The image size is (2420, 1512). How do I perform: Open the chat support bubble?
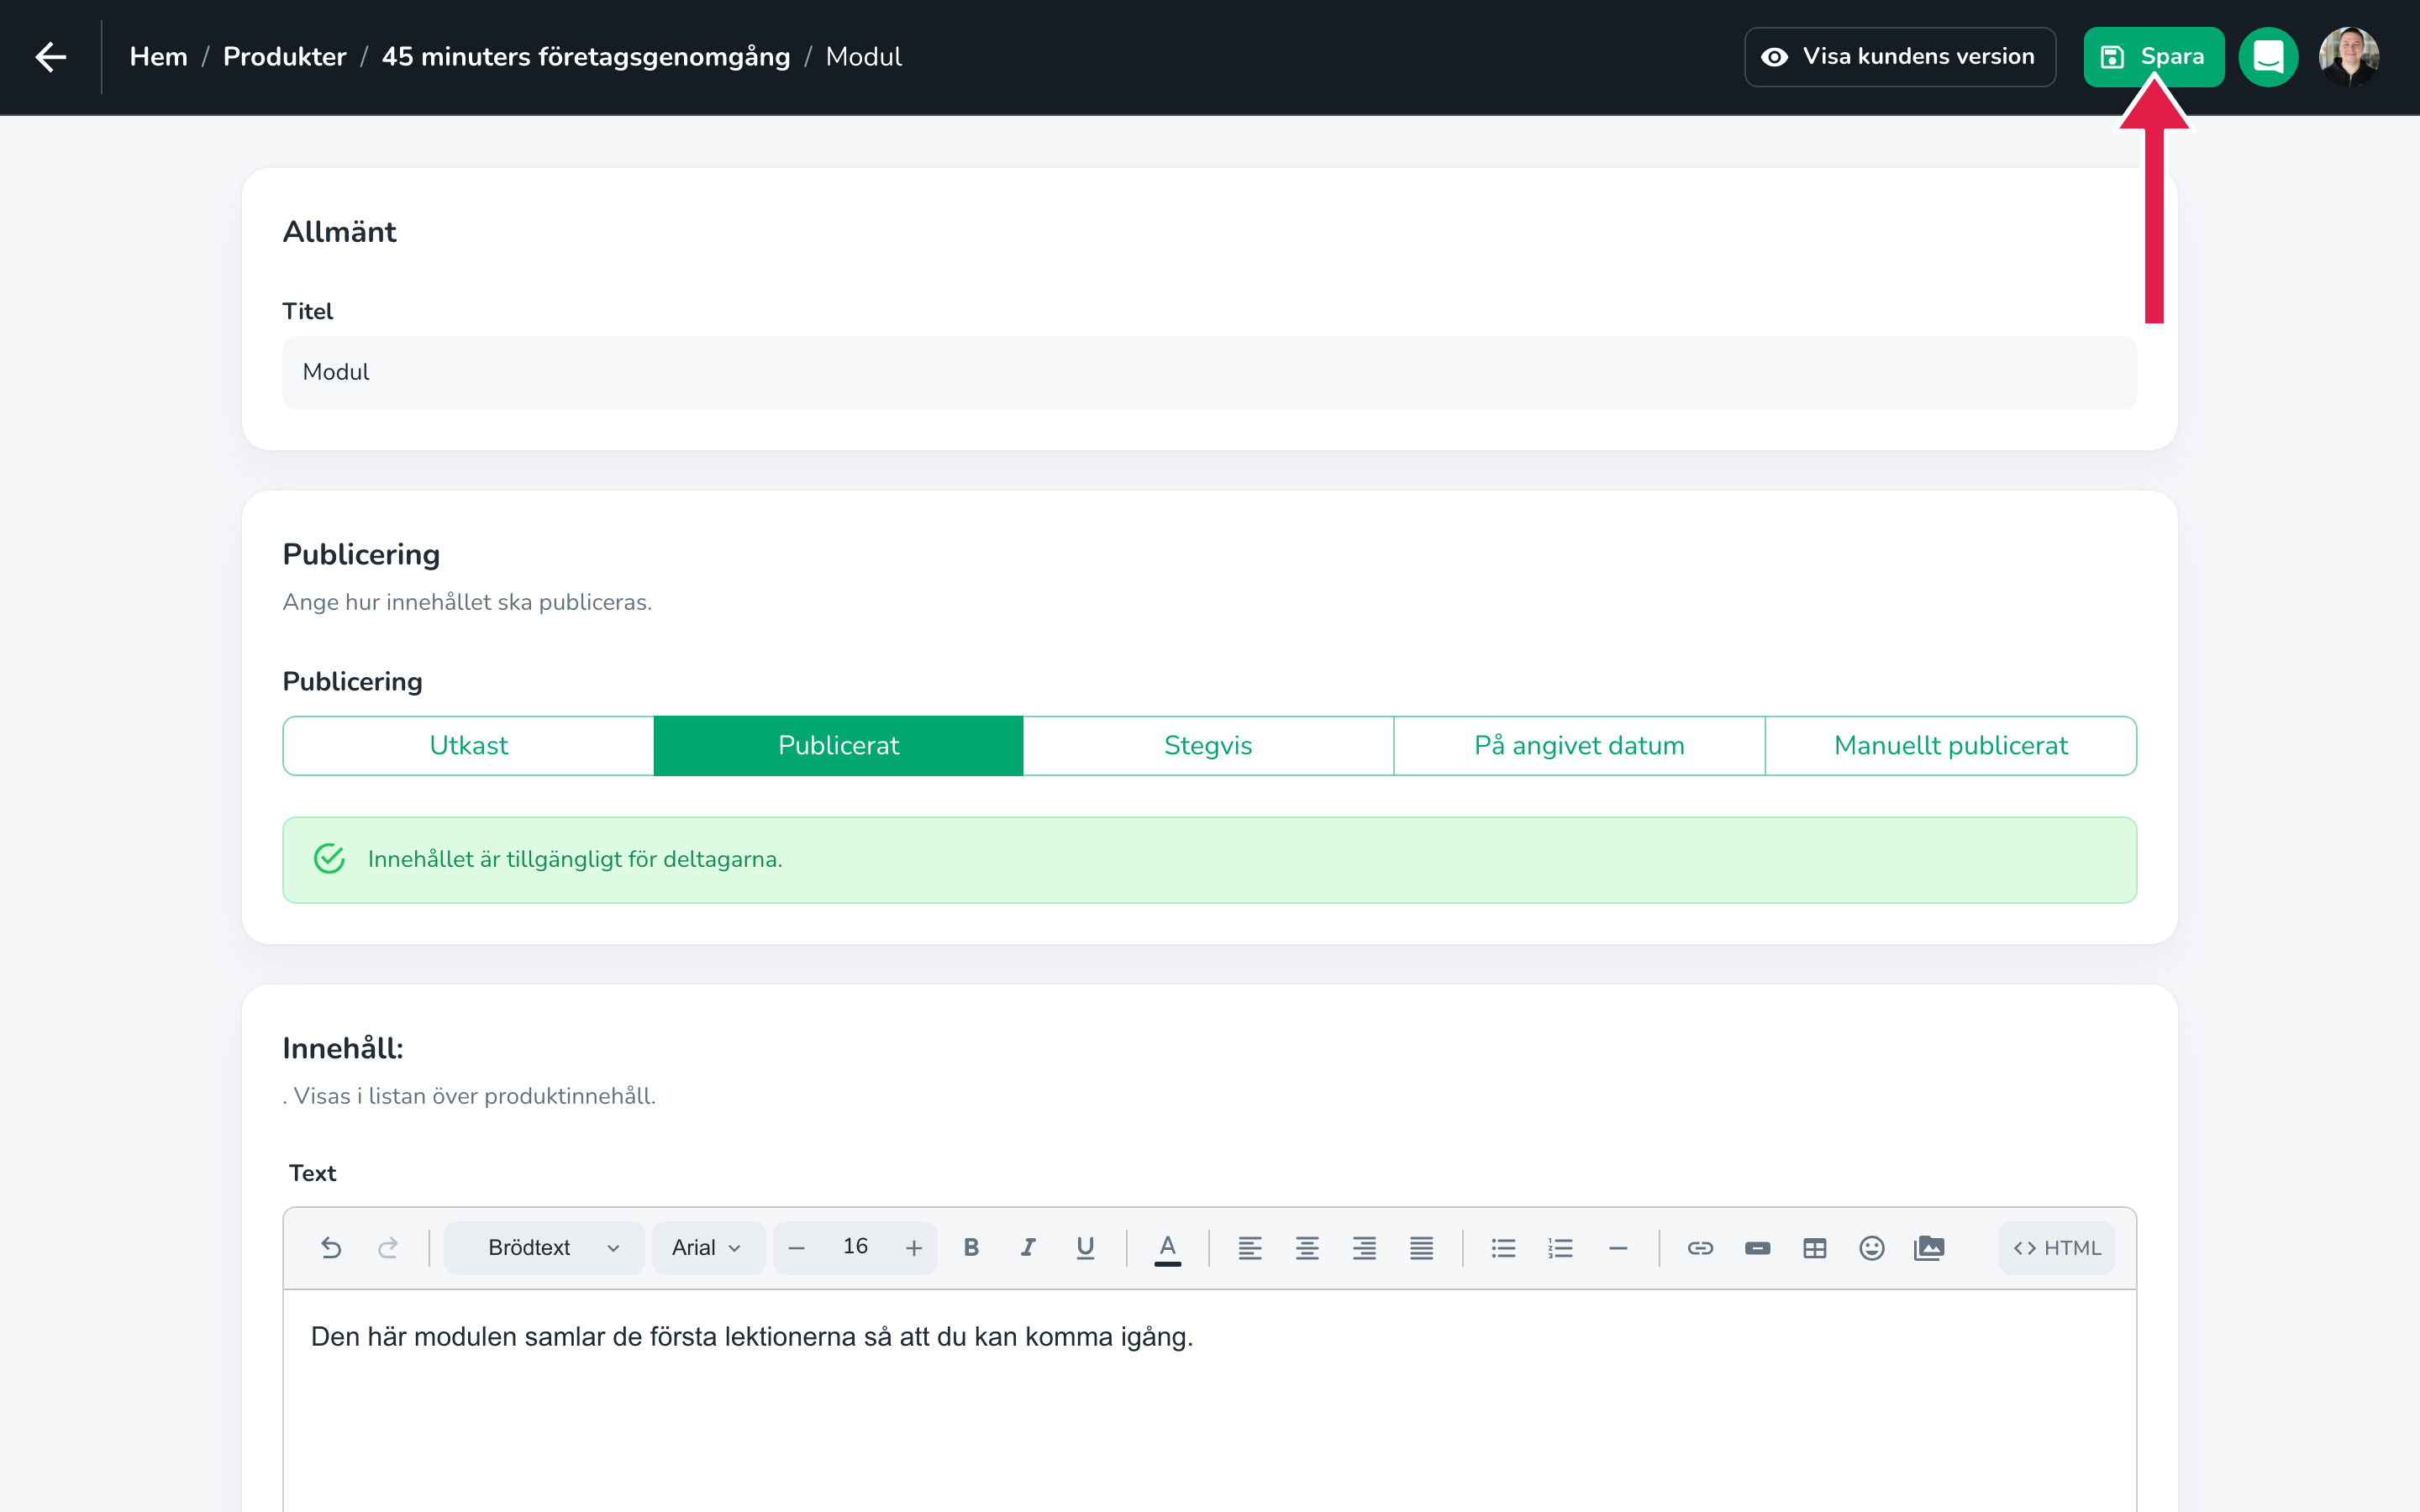(2268, 57)
